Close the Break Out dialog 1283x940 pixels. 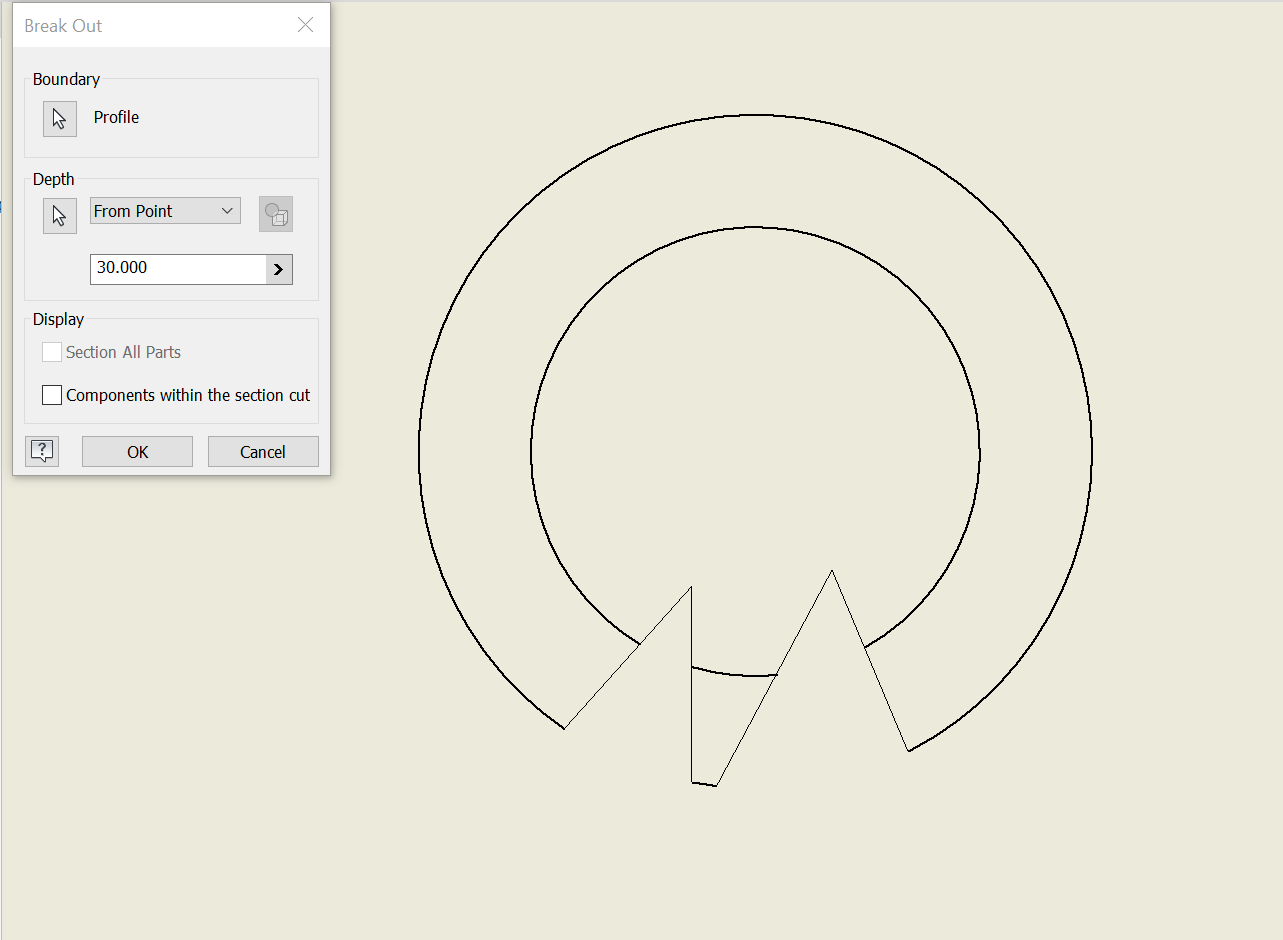[306, 25]
